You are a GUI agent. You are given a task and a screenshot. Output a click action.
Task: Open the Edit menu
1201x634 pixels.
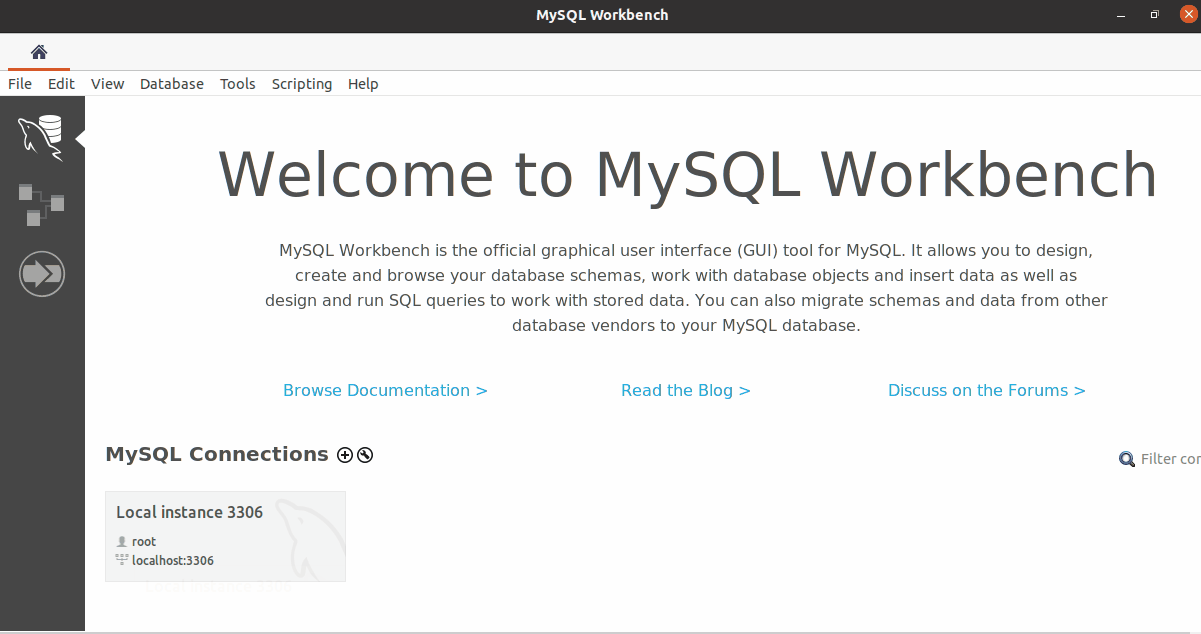[61, 84]
